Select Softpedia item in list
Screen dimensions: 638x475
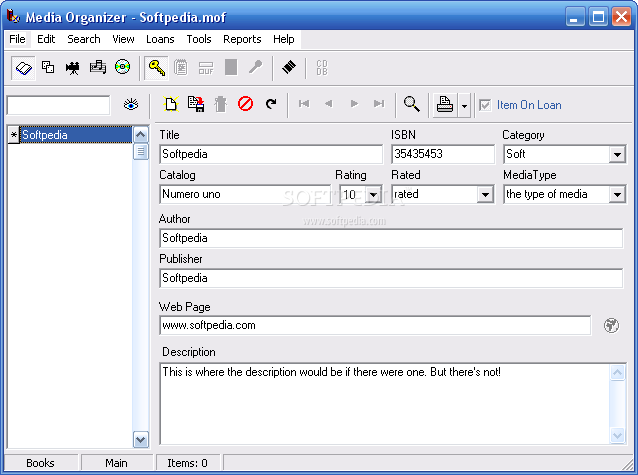point(76,135)
